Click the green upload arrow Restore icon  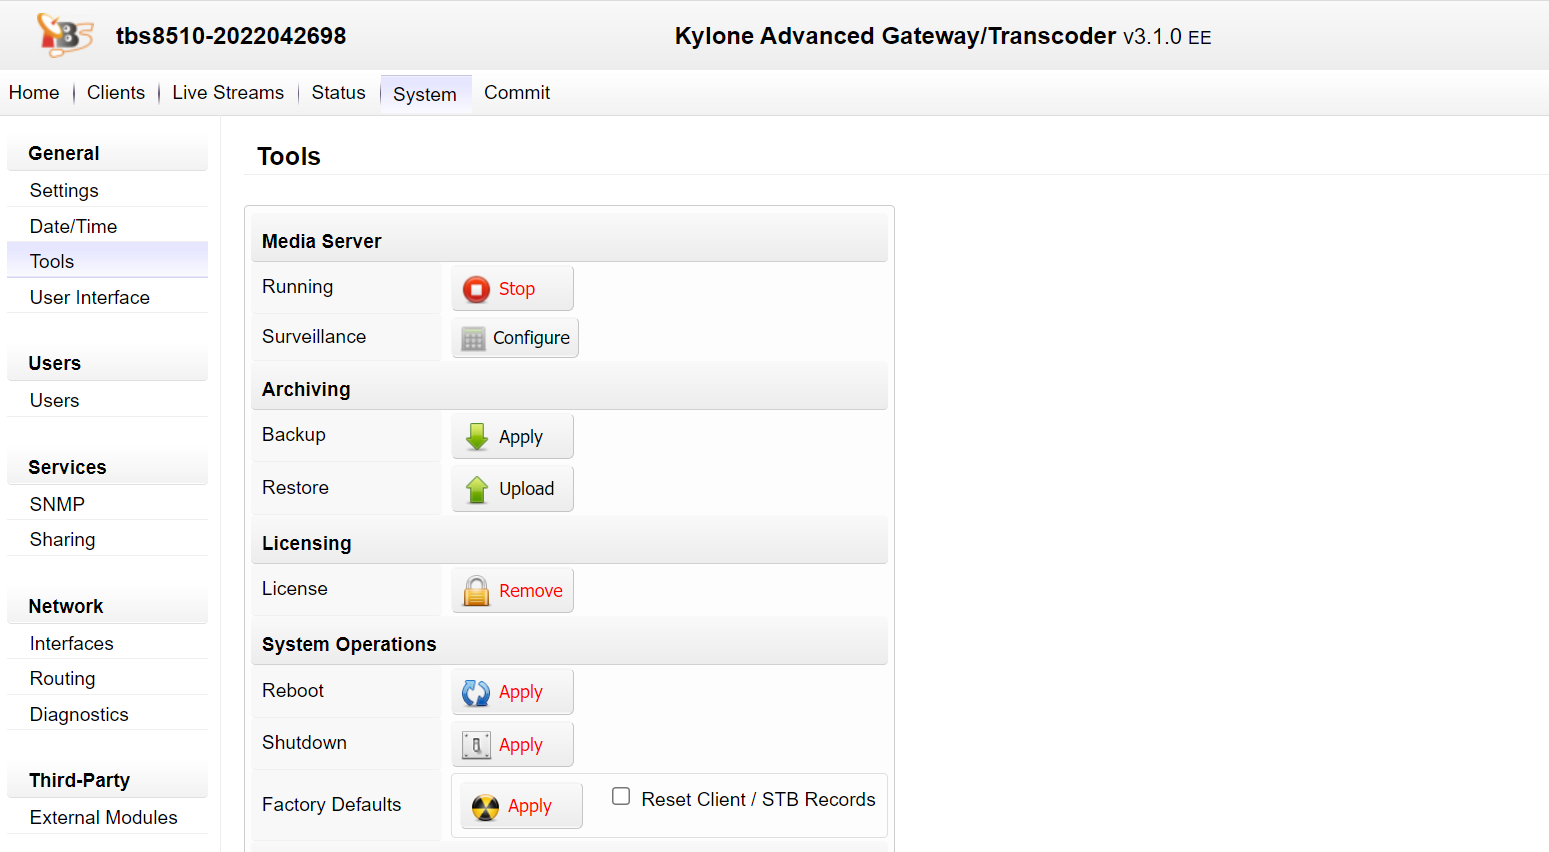[477, 489]
